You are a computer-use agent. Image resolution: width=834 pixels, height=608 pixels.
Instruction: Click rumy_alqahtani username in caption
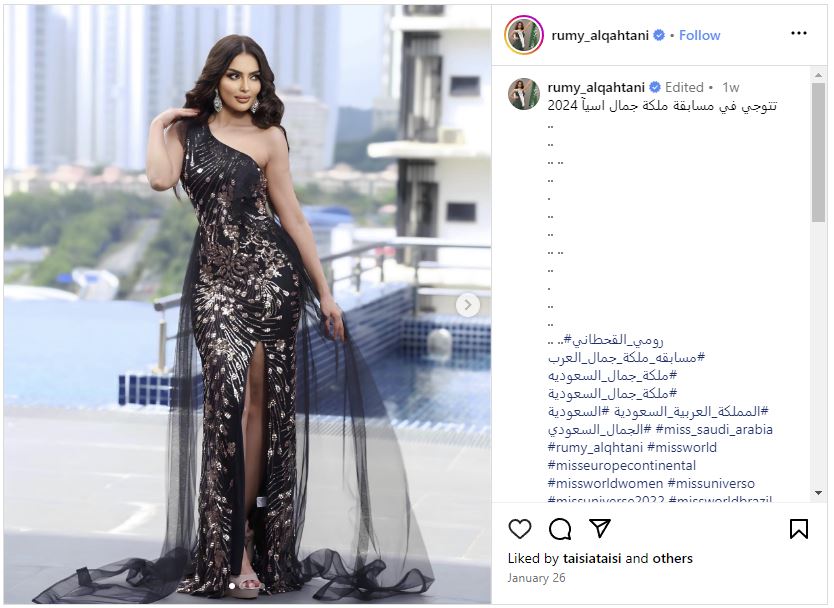[596, 87]
